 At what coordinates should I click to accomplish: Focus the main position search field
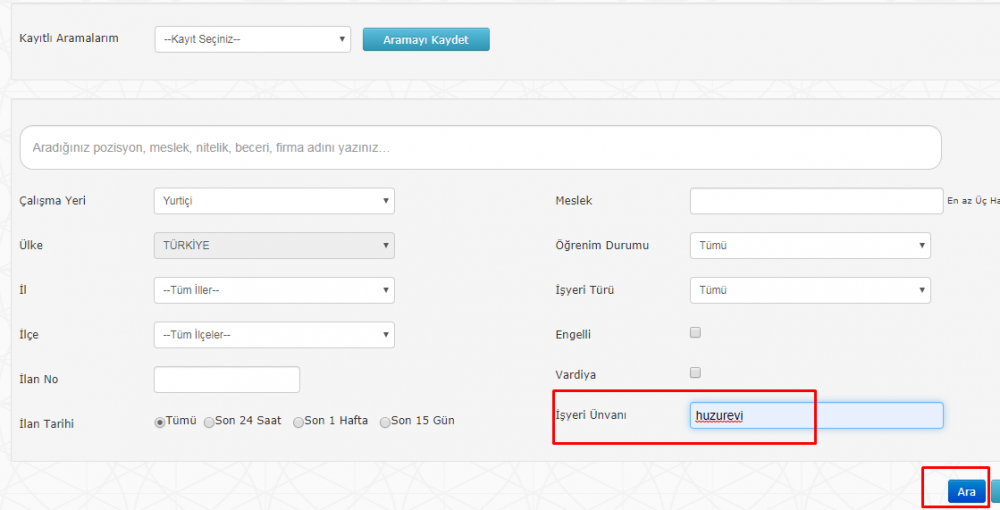[x=481, y=147]
